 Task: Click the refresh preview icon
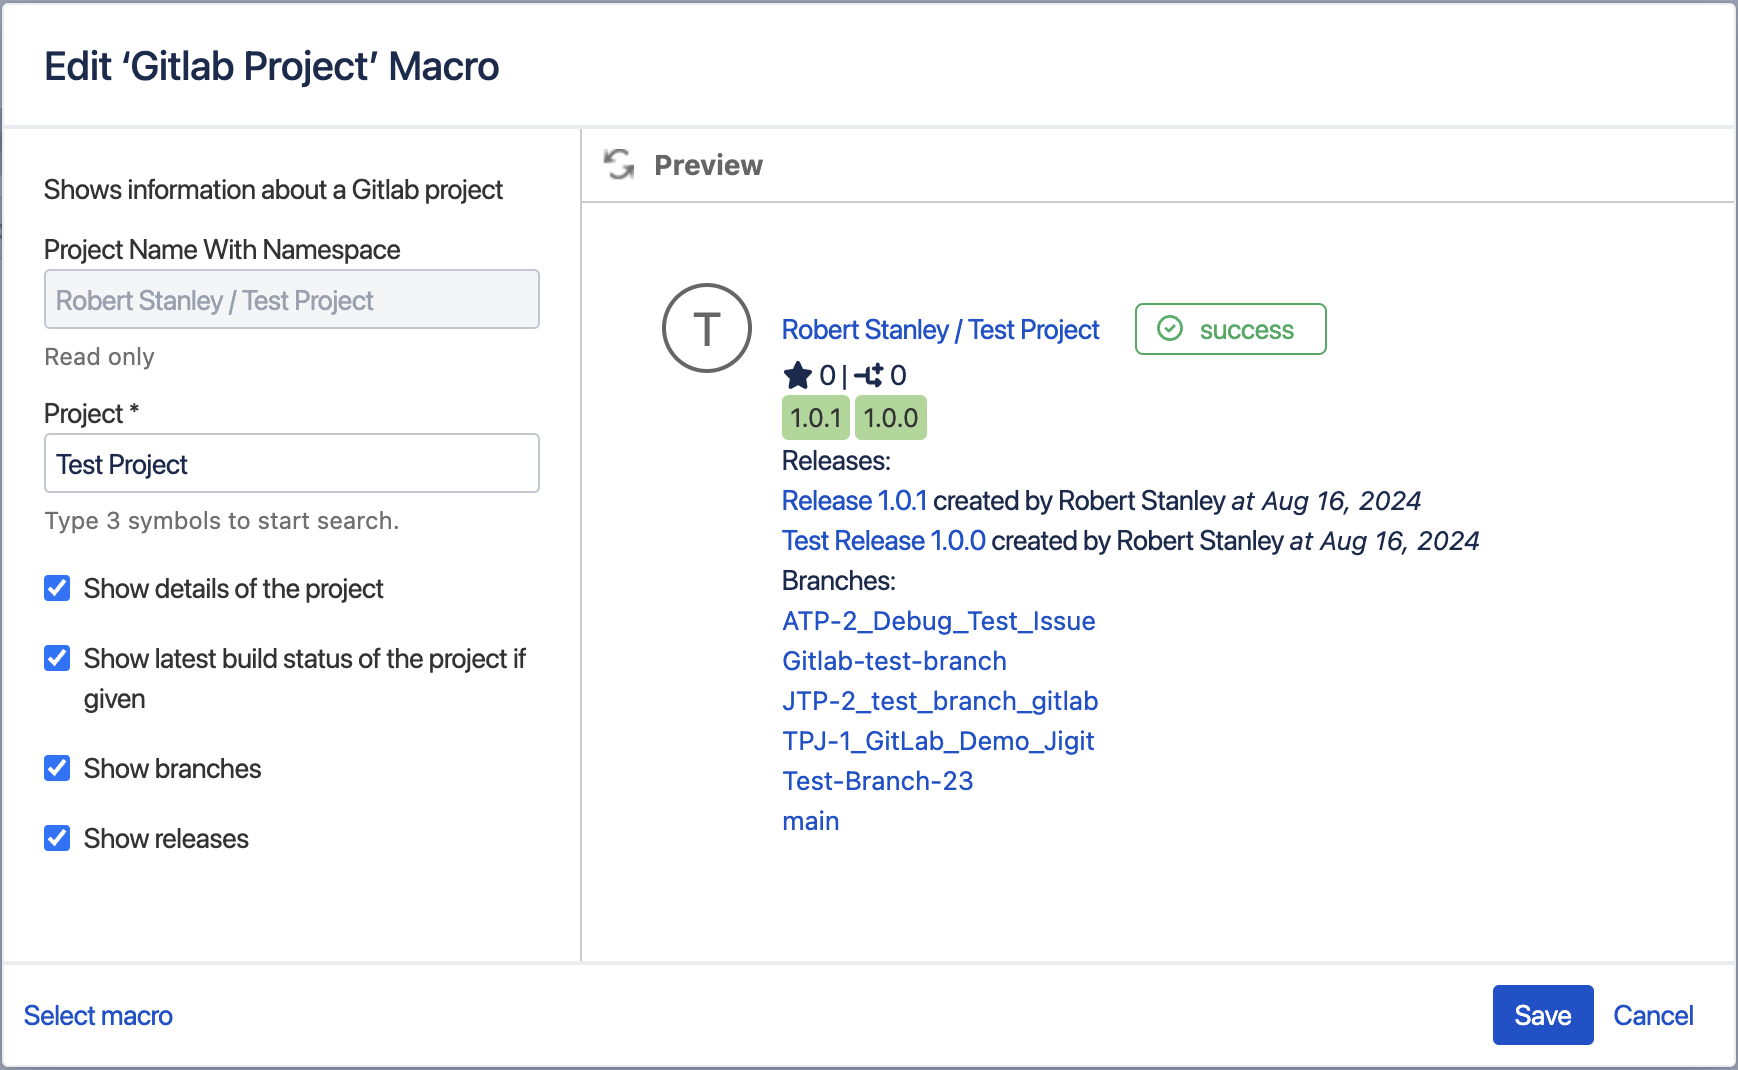point(619,164)
